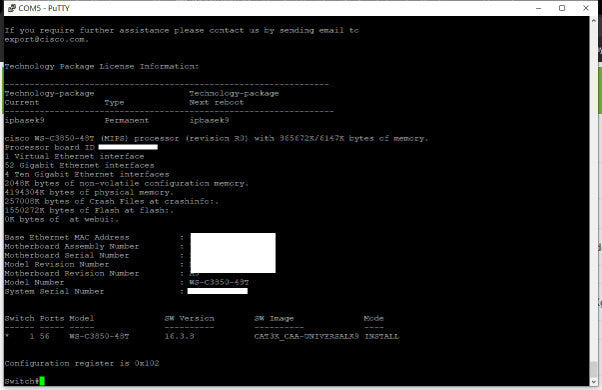602x390 pixels.
Task: Click Model Number value 'WS-C3850-48T'
Action: (x=219, y=283)
